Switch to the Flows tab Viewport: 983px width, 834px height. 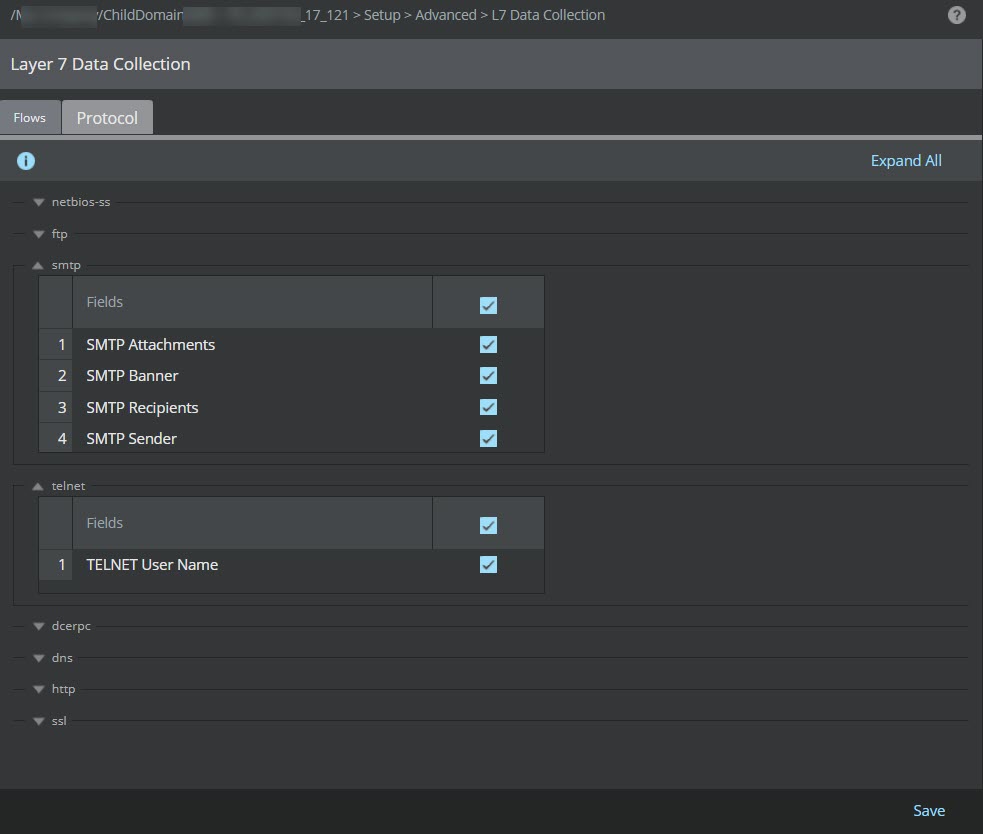[x=30, y=117]
